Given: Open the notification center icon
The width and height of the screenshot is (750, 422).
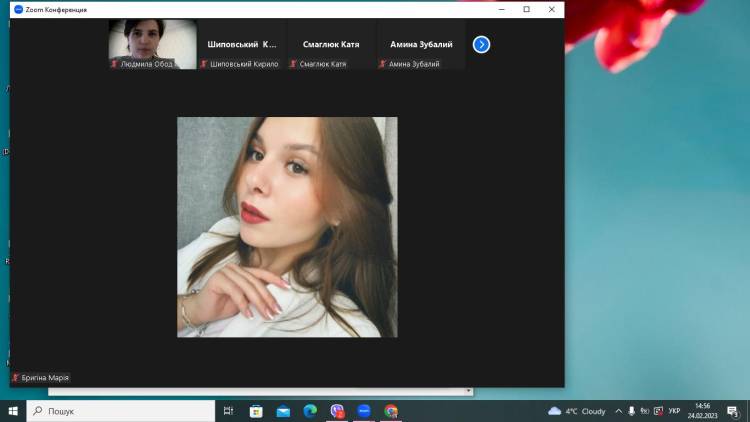Looking at the screenshot, I should 734,411.
